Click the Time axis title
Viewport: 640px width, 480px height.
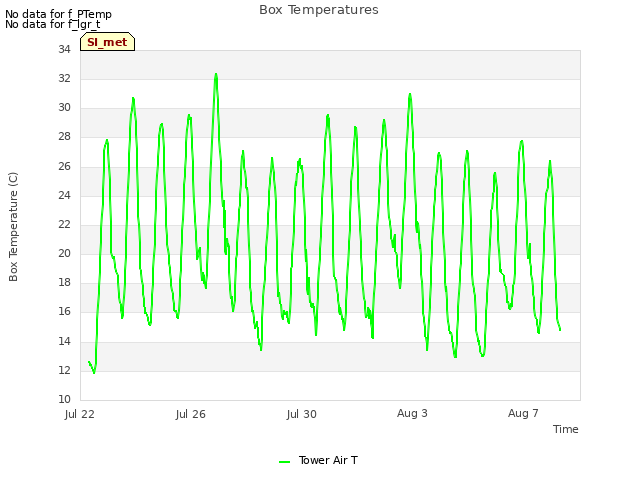(566, 429)
